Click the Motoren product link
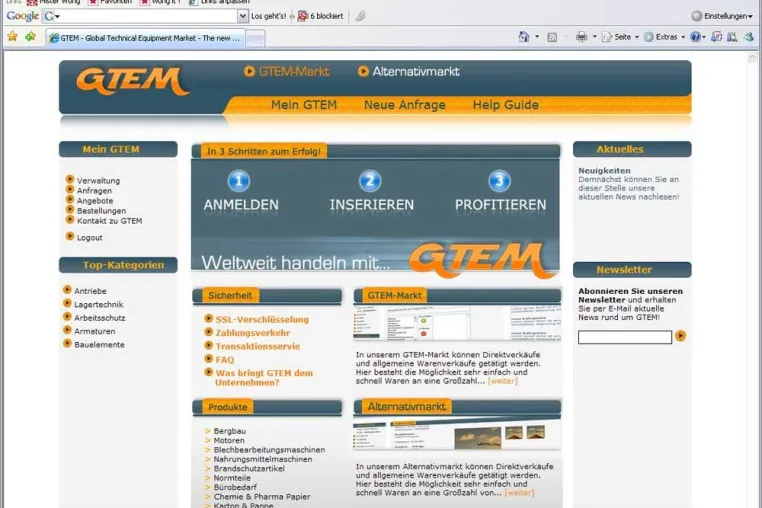This screenshot has height=508, width=762. (x=229, y=440)
